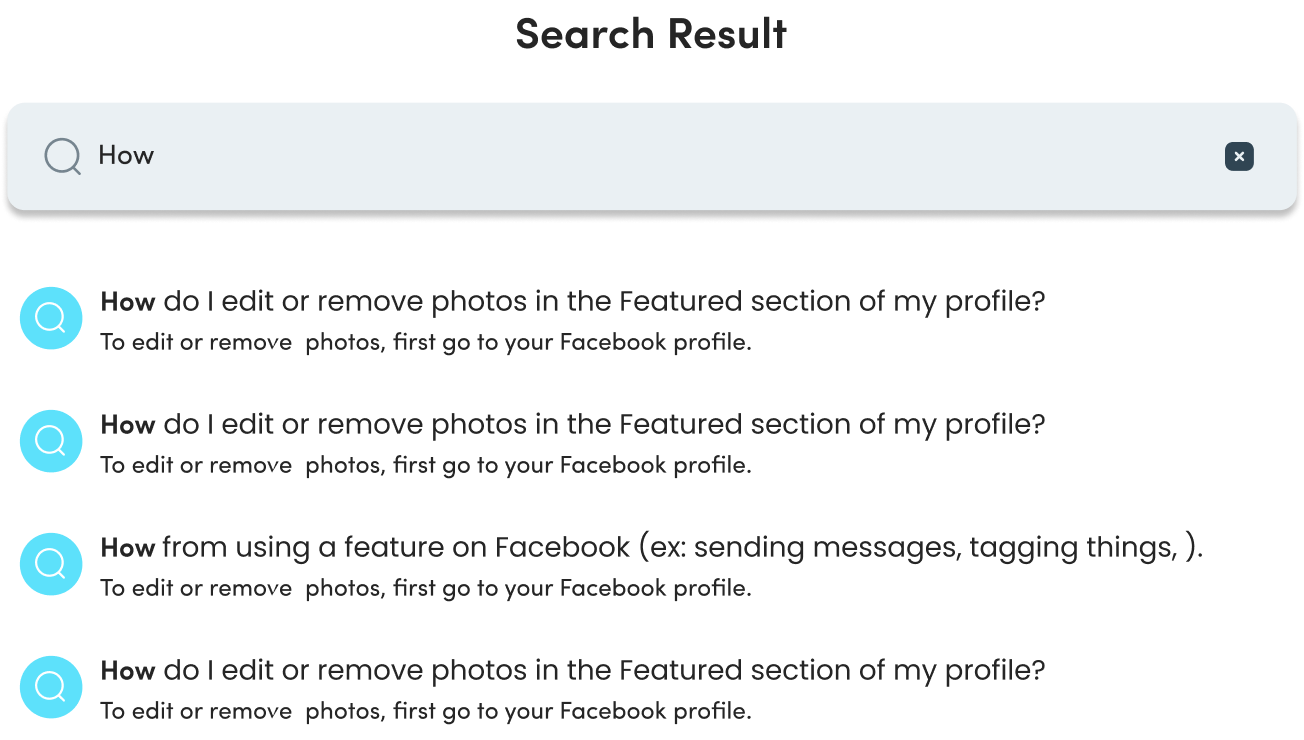
Task: Click bold "How" in the last result
Action: pyautogui.click(x=128, y=671)
